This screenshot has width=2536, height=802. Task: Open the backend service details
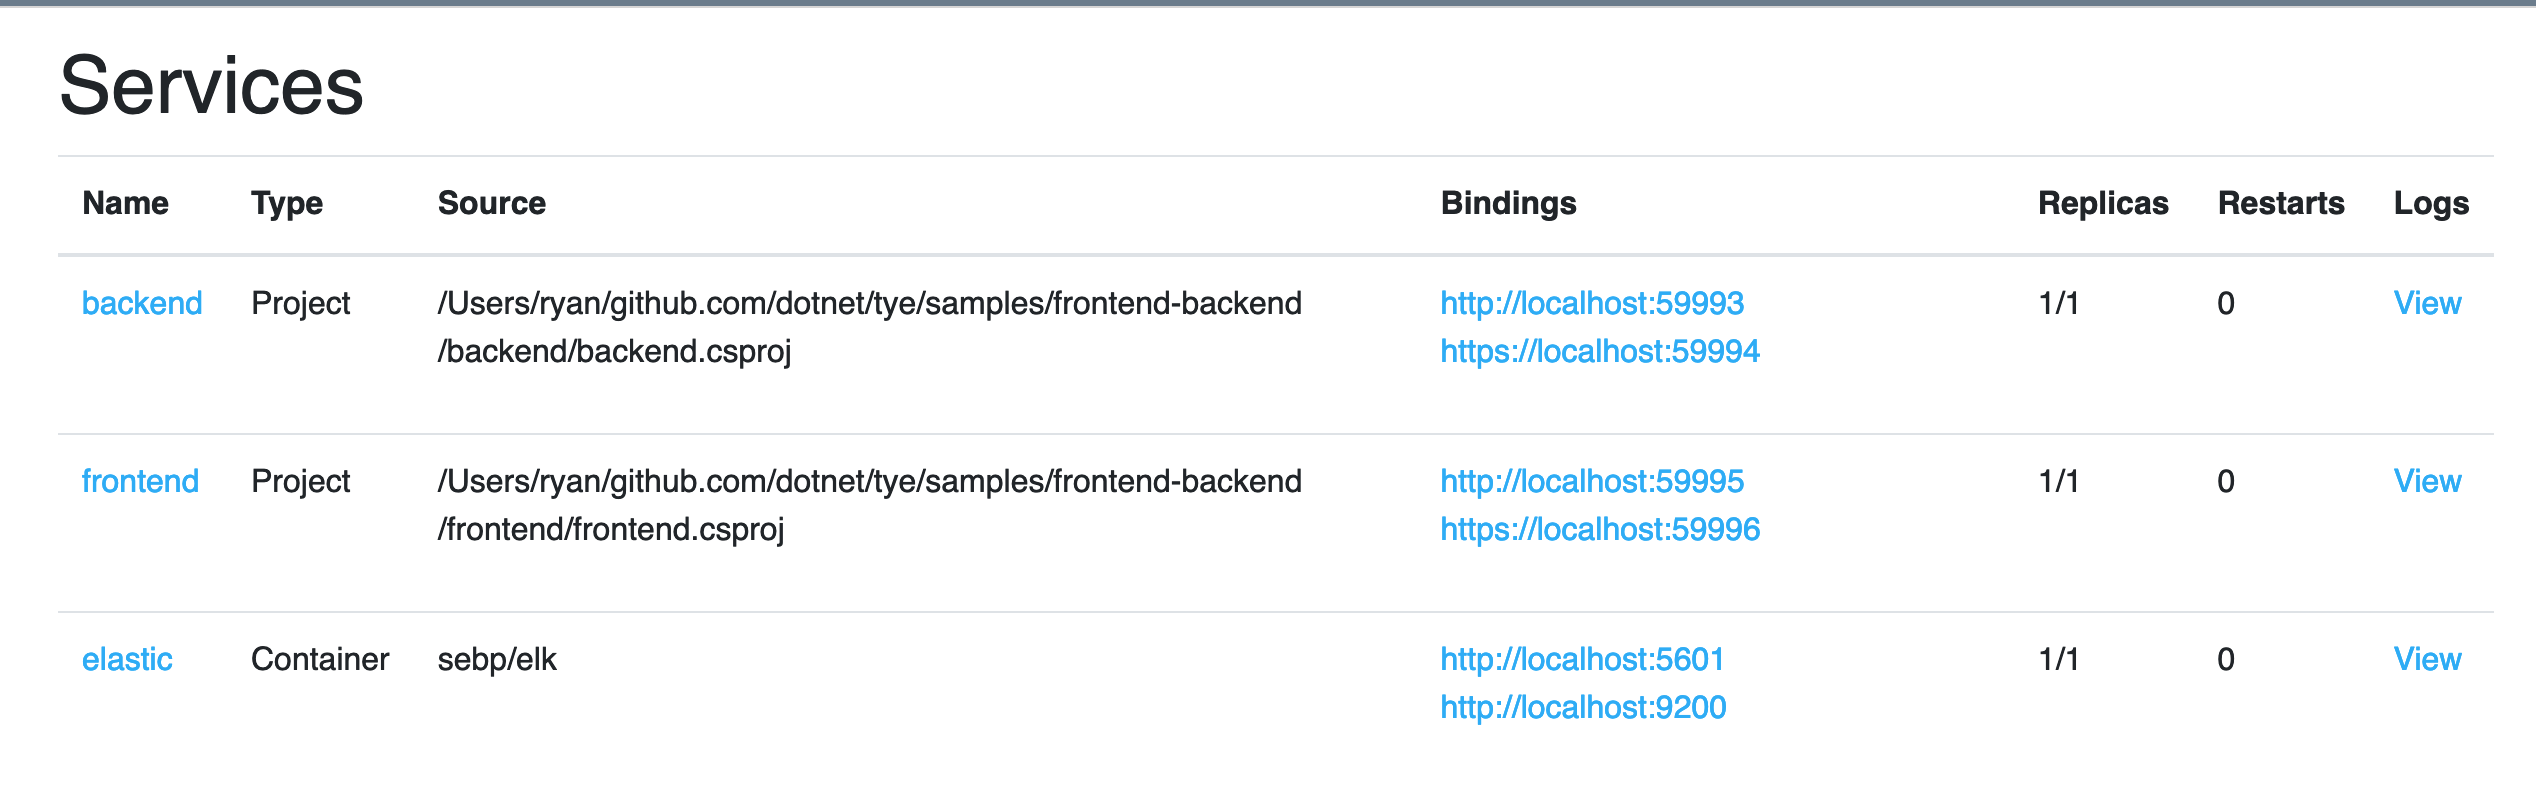[x=142, y=303]
